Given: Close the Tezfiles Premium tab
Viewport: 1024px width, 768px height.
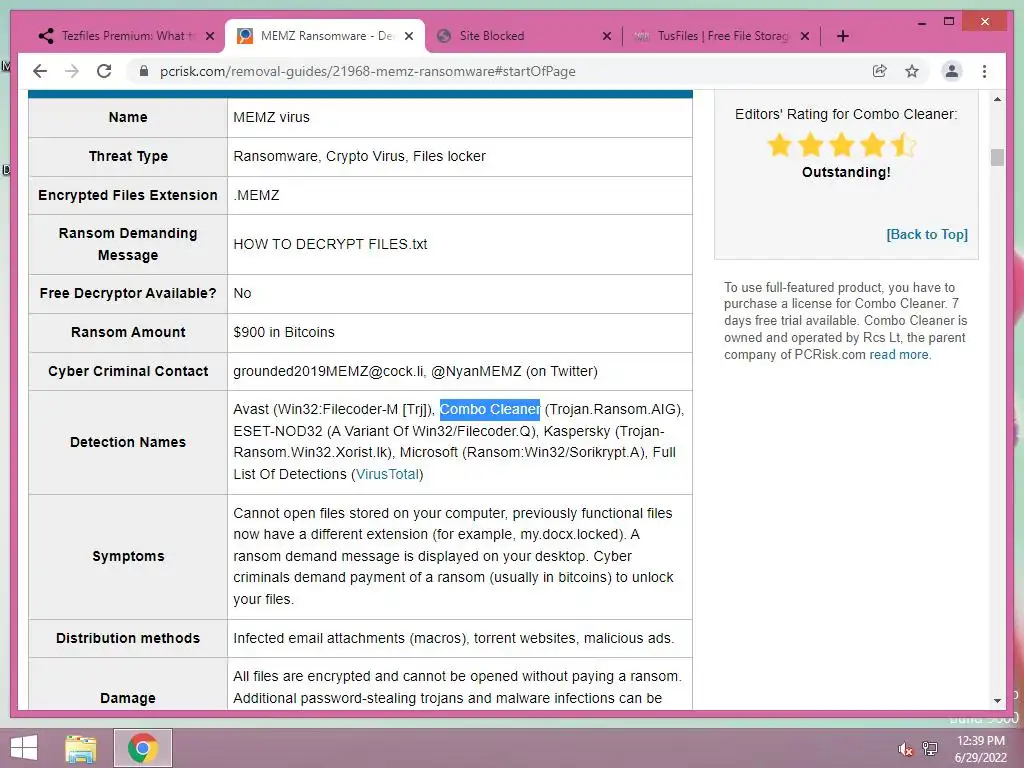Looking at the screenshot, I should pyautogui.click(x=210, y=36).
